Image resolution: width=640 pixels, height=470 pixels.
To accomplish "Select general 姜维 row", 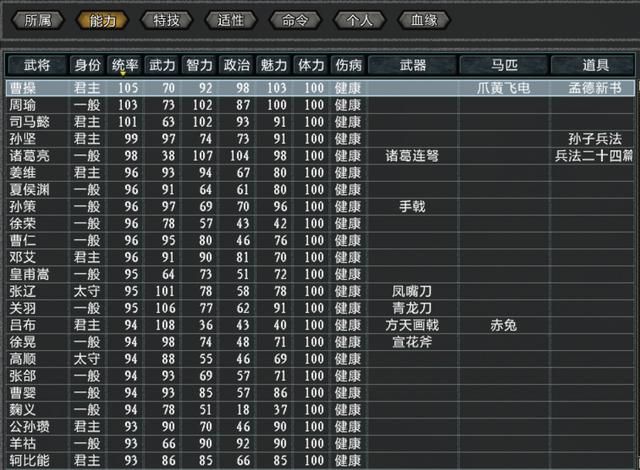I will coord(320,173).
